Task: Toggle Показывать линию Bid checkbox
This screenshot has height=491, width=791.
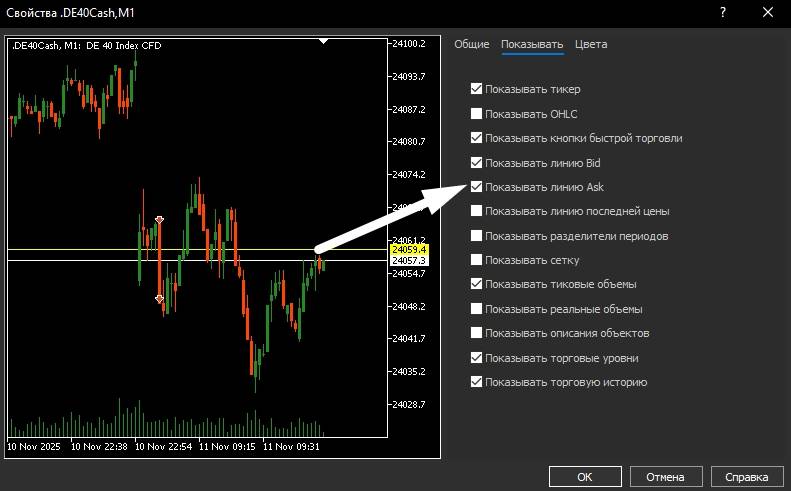Action: (x=477, y=162)
